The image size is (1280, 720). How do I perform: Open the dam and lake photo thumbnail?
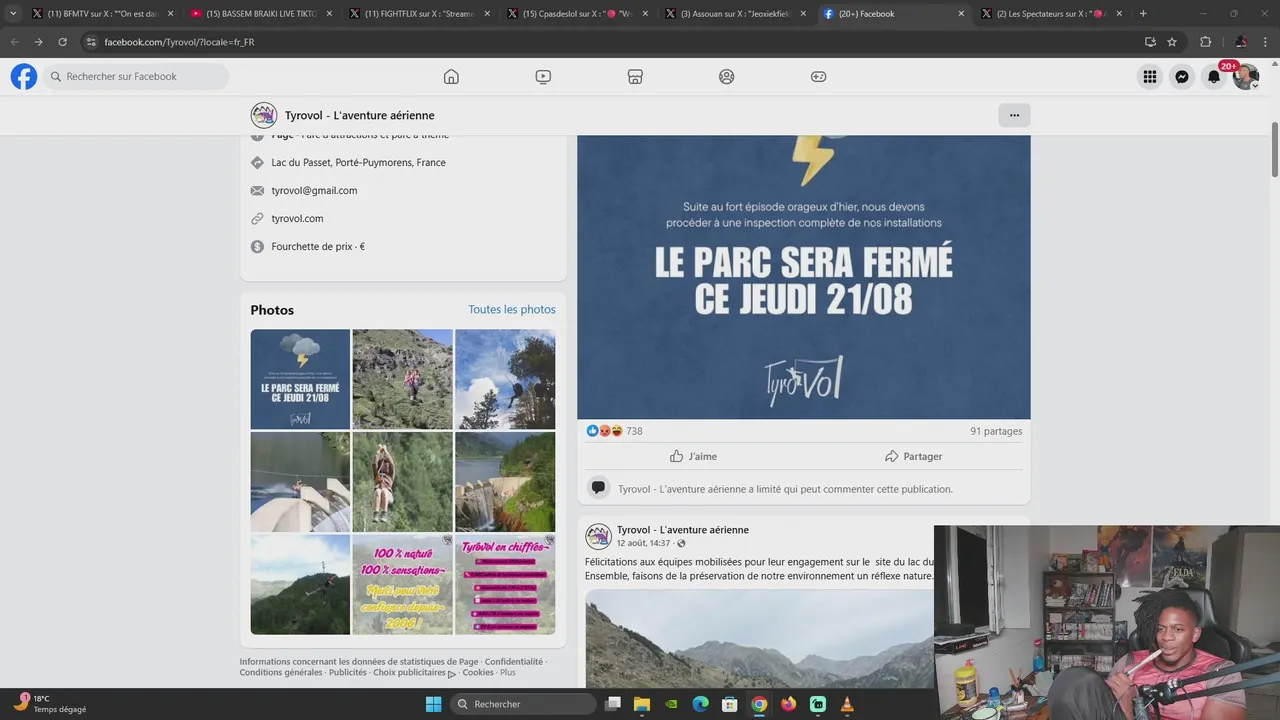pos(505,482)
